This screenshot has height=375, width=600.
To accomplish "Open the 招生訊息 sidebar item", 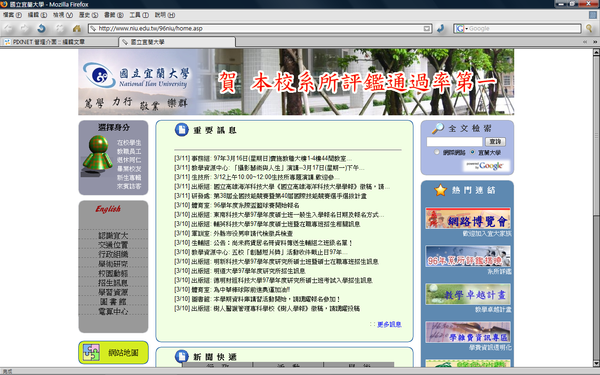I will coord(113,283).
